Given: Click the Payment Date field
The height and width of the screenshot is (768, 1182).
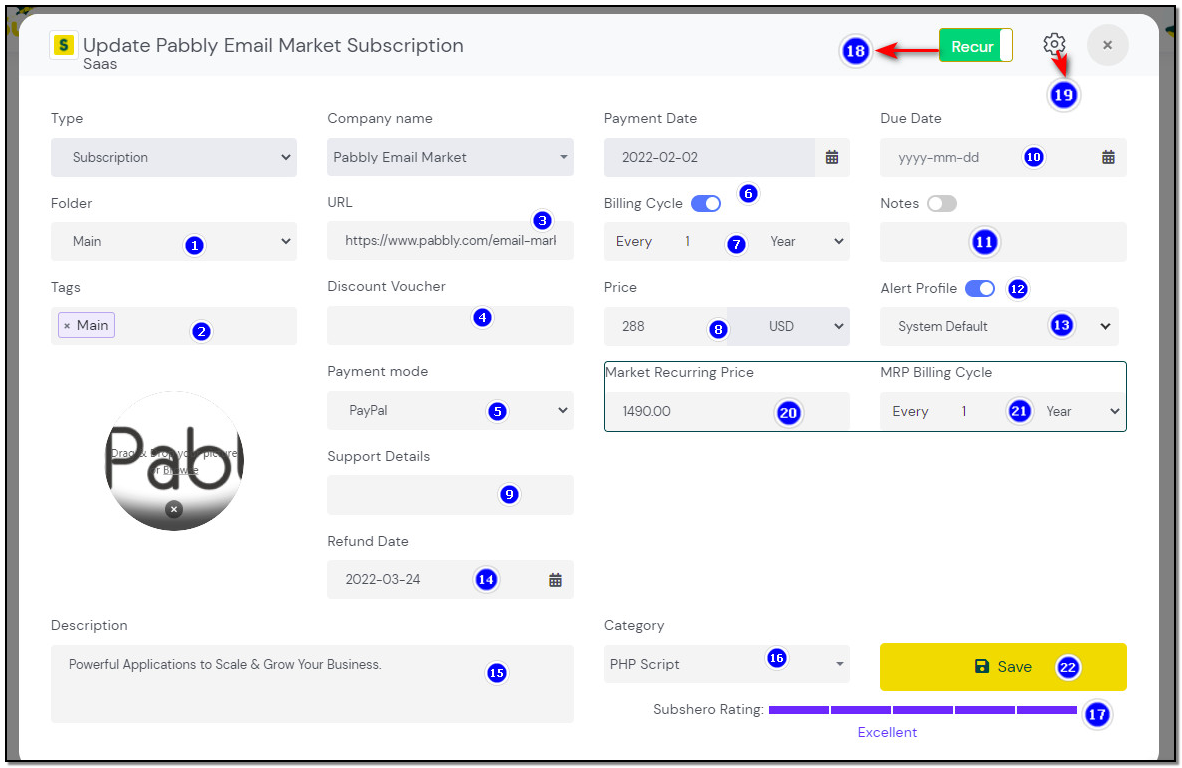Looking at the screenshot, I should click(x=709, y=157).
